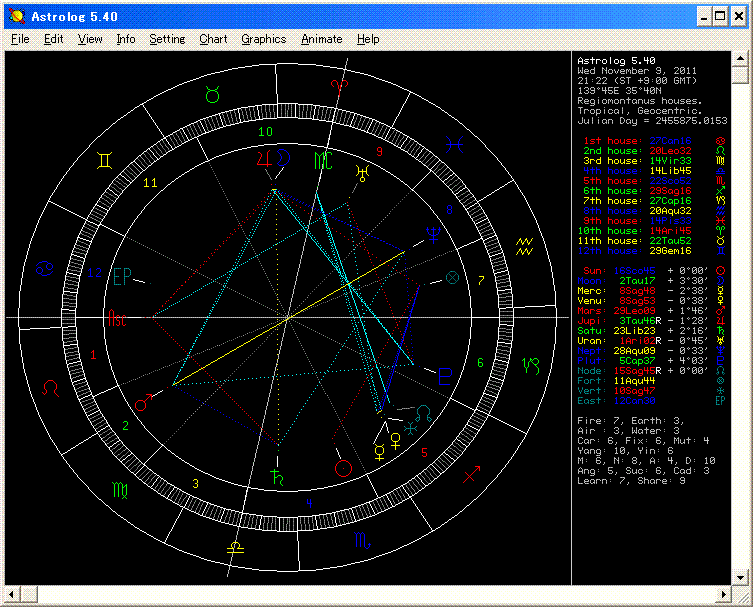Viewport: 753px width, 607px height.
Task: Click the house number 4 label
Action: click(309, 503)
